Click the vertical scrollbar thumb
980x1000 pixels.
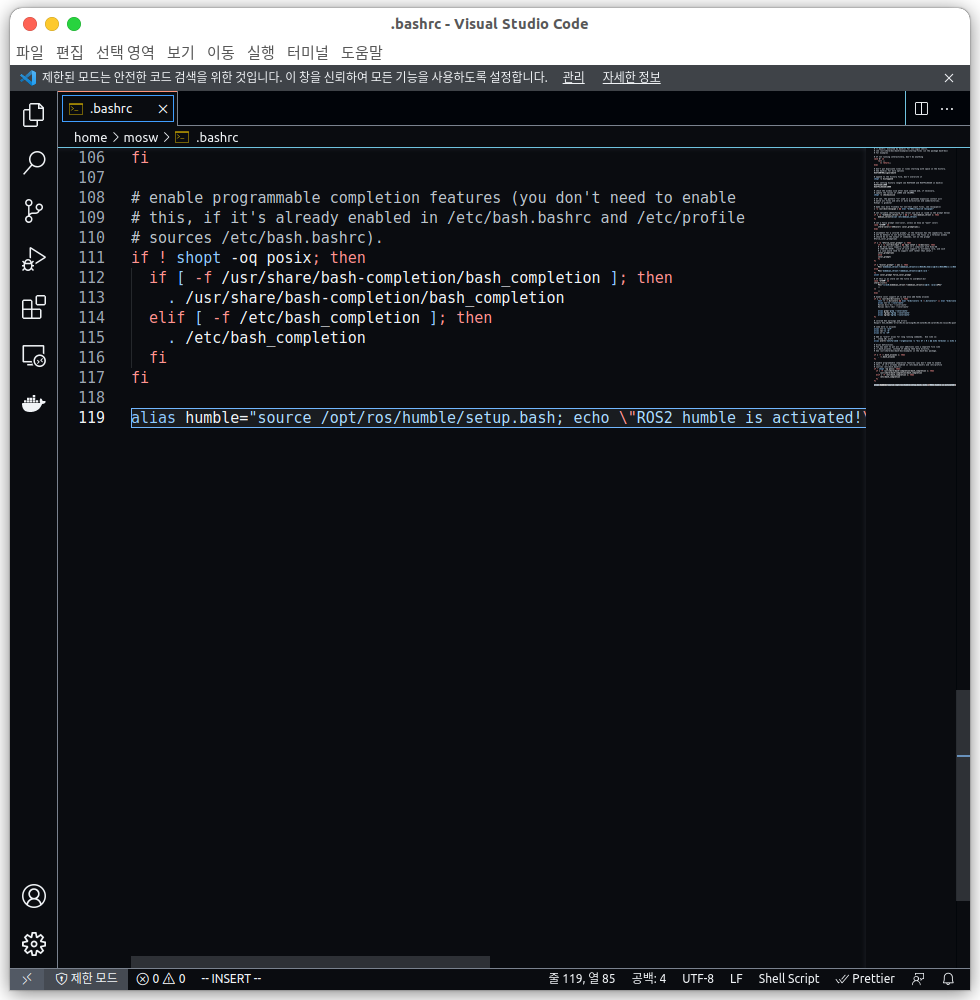[963, 796]
